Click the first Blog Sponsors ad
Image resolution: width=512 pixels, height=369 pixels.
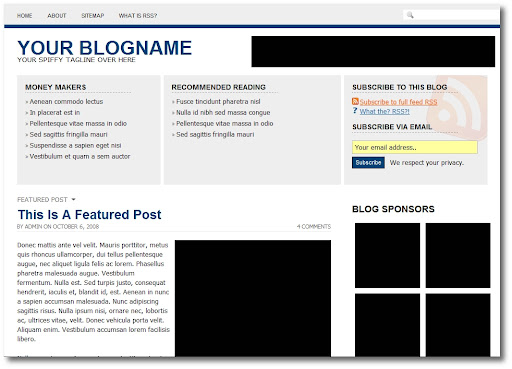[x=387, y=255]
